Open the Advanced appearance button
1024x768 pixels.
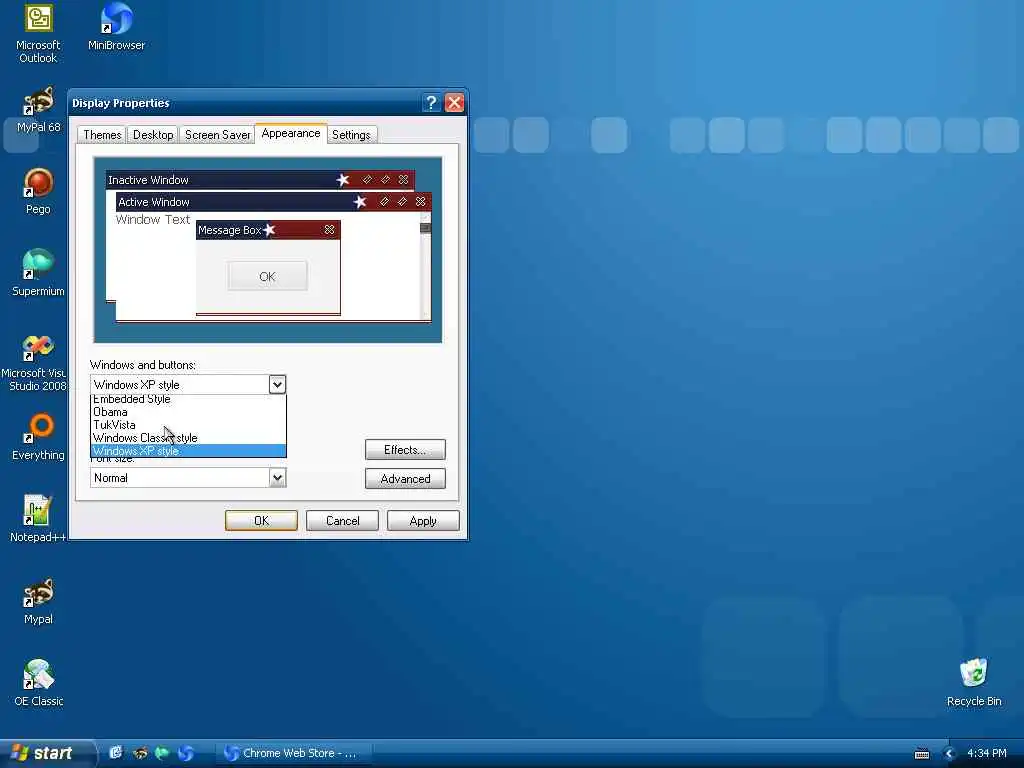click(405, 479)
